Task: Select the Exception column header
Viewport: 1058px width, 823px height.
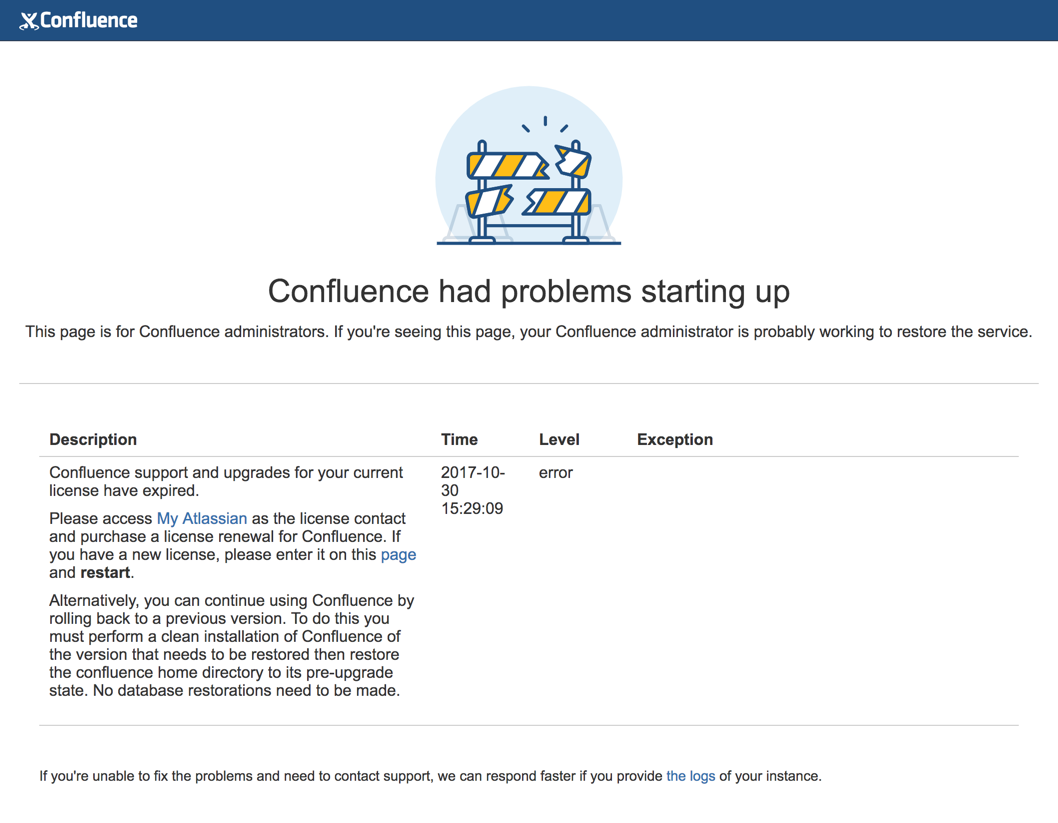Action: 675,439
